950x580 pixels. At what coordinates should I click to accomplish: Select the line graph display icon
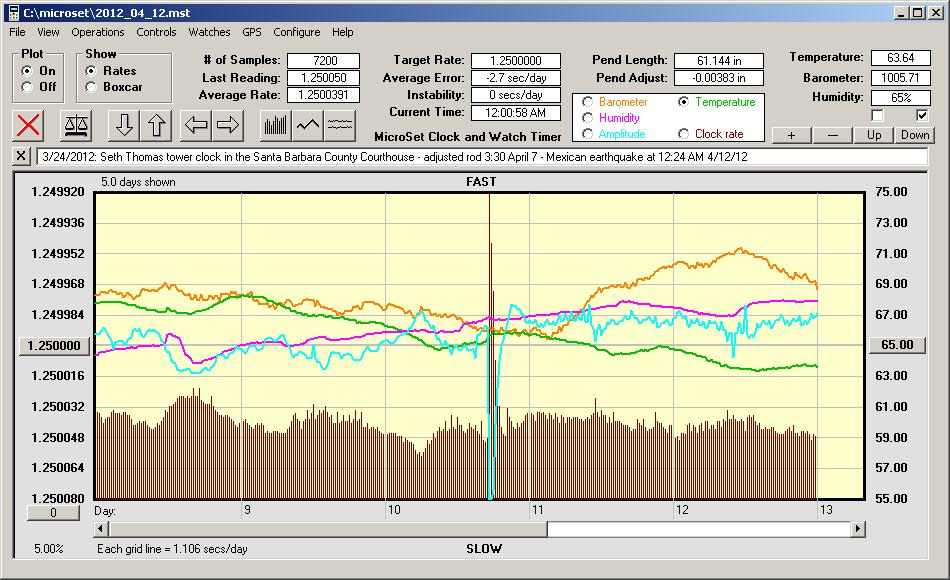[308, 125]
